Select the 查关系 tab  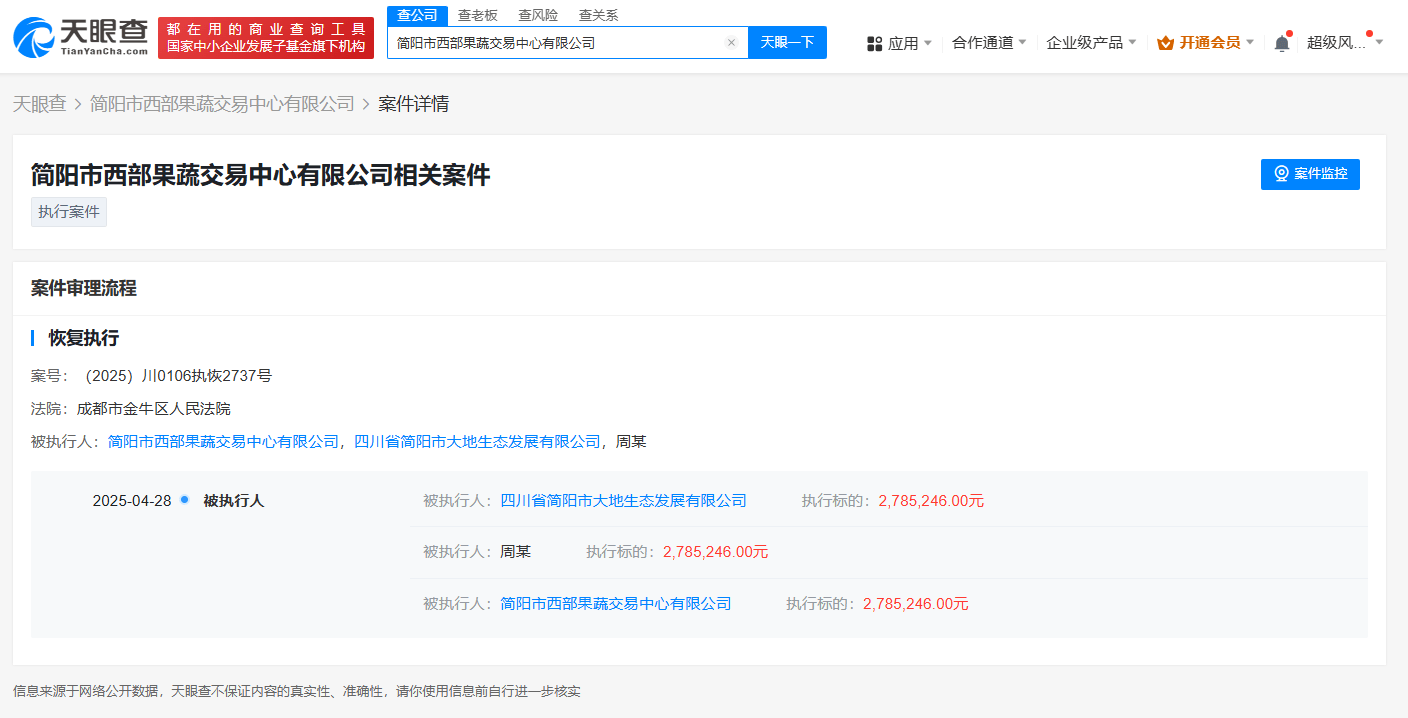tap(598, 15)
